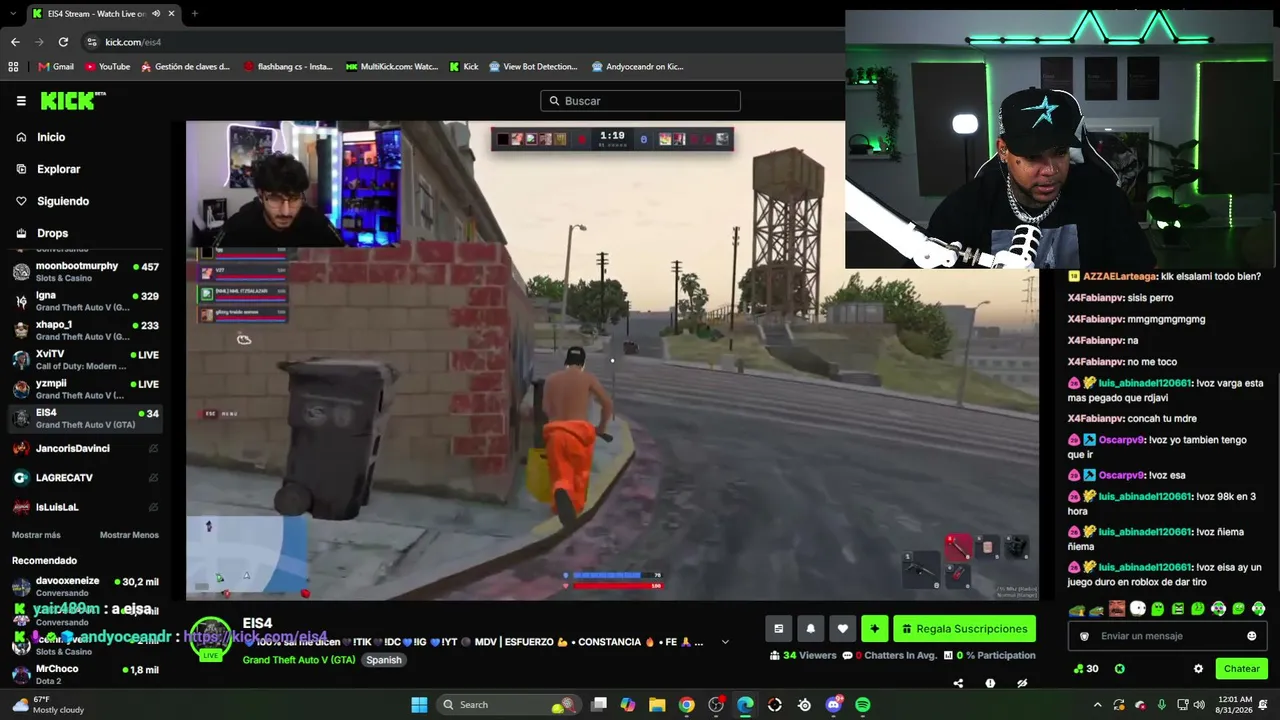Open Discord from the taskbar
1280x720 pixels.
[834, 705]
